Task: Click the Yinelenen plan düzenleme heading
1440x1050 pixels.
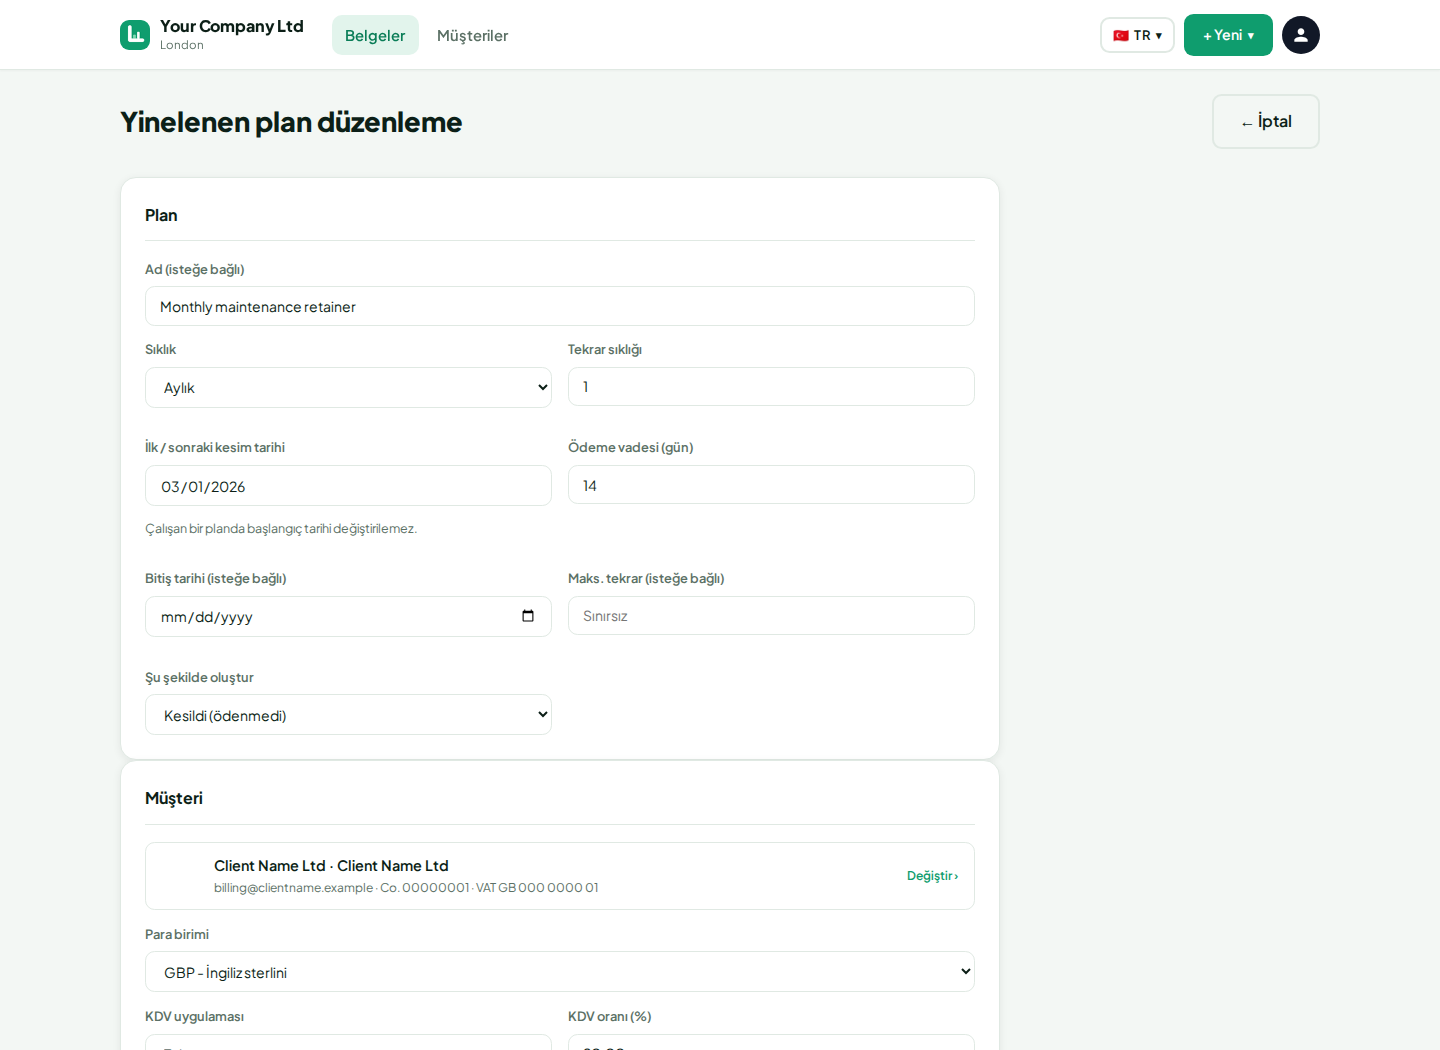Action: pyautogui.click(x=291, y=122)
